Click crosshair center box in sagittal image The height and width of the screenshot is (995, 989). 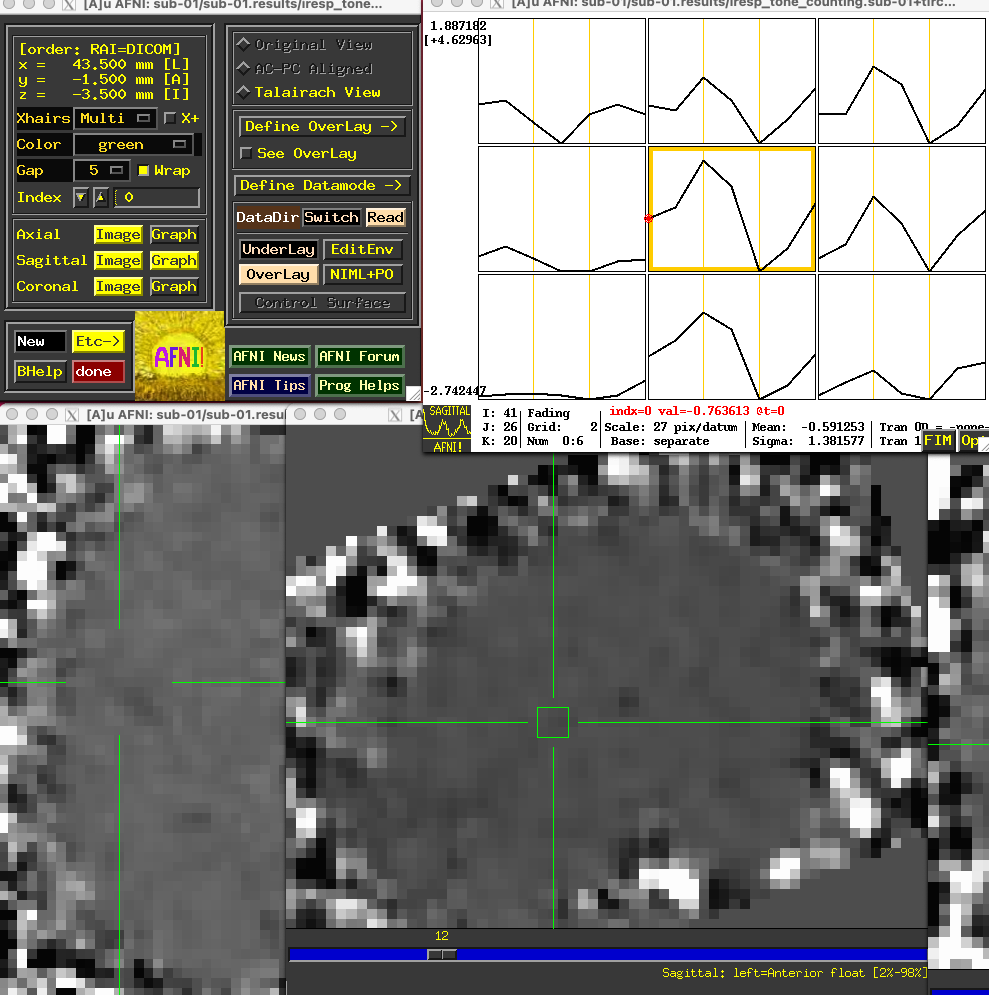[553, 723]
